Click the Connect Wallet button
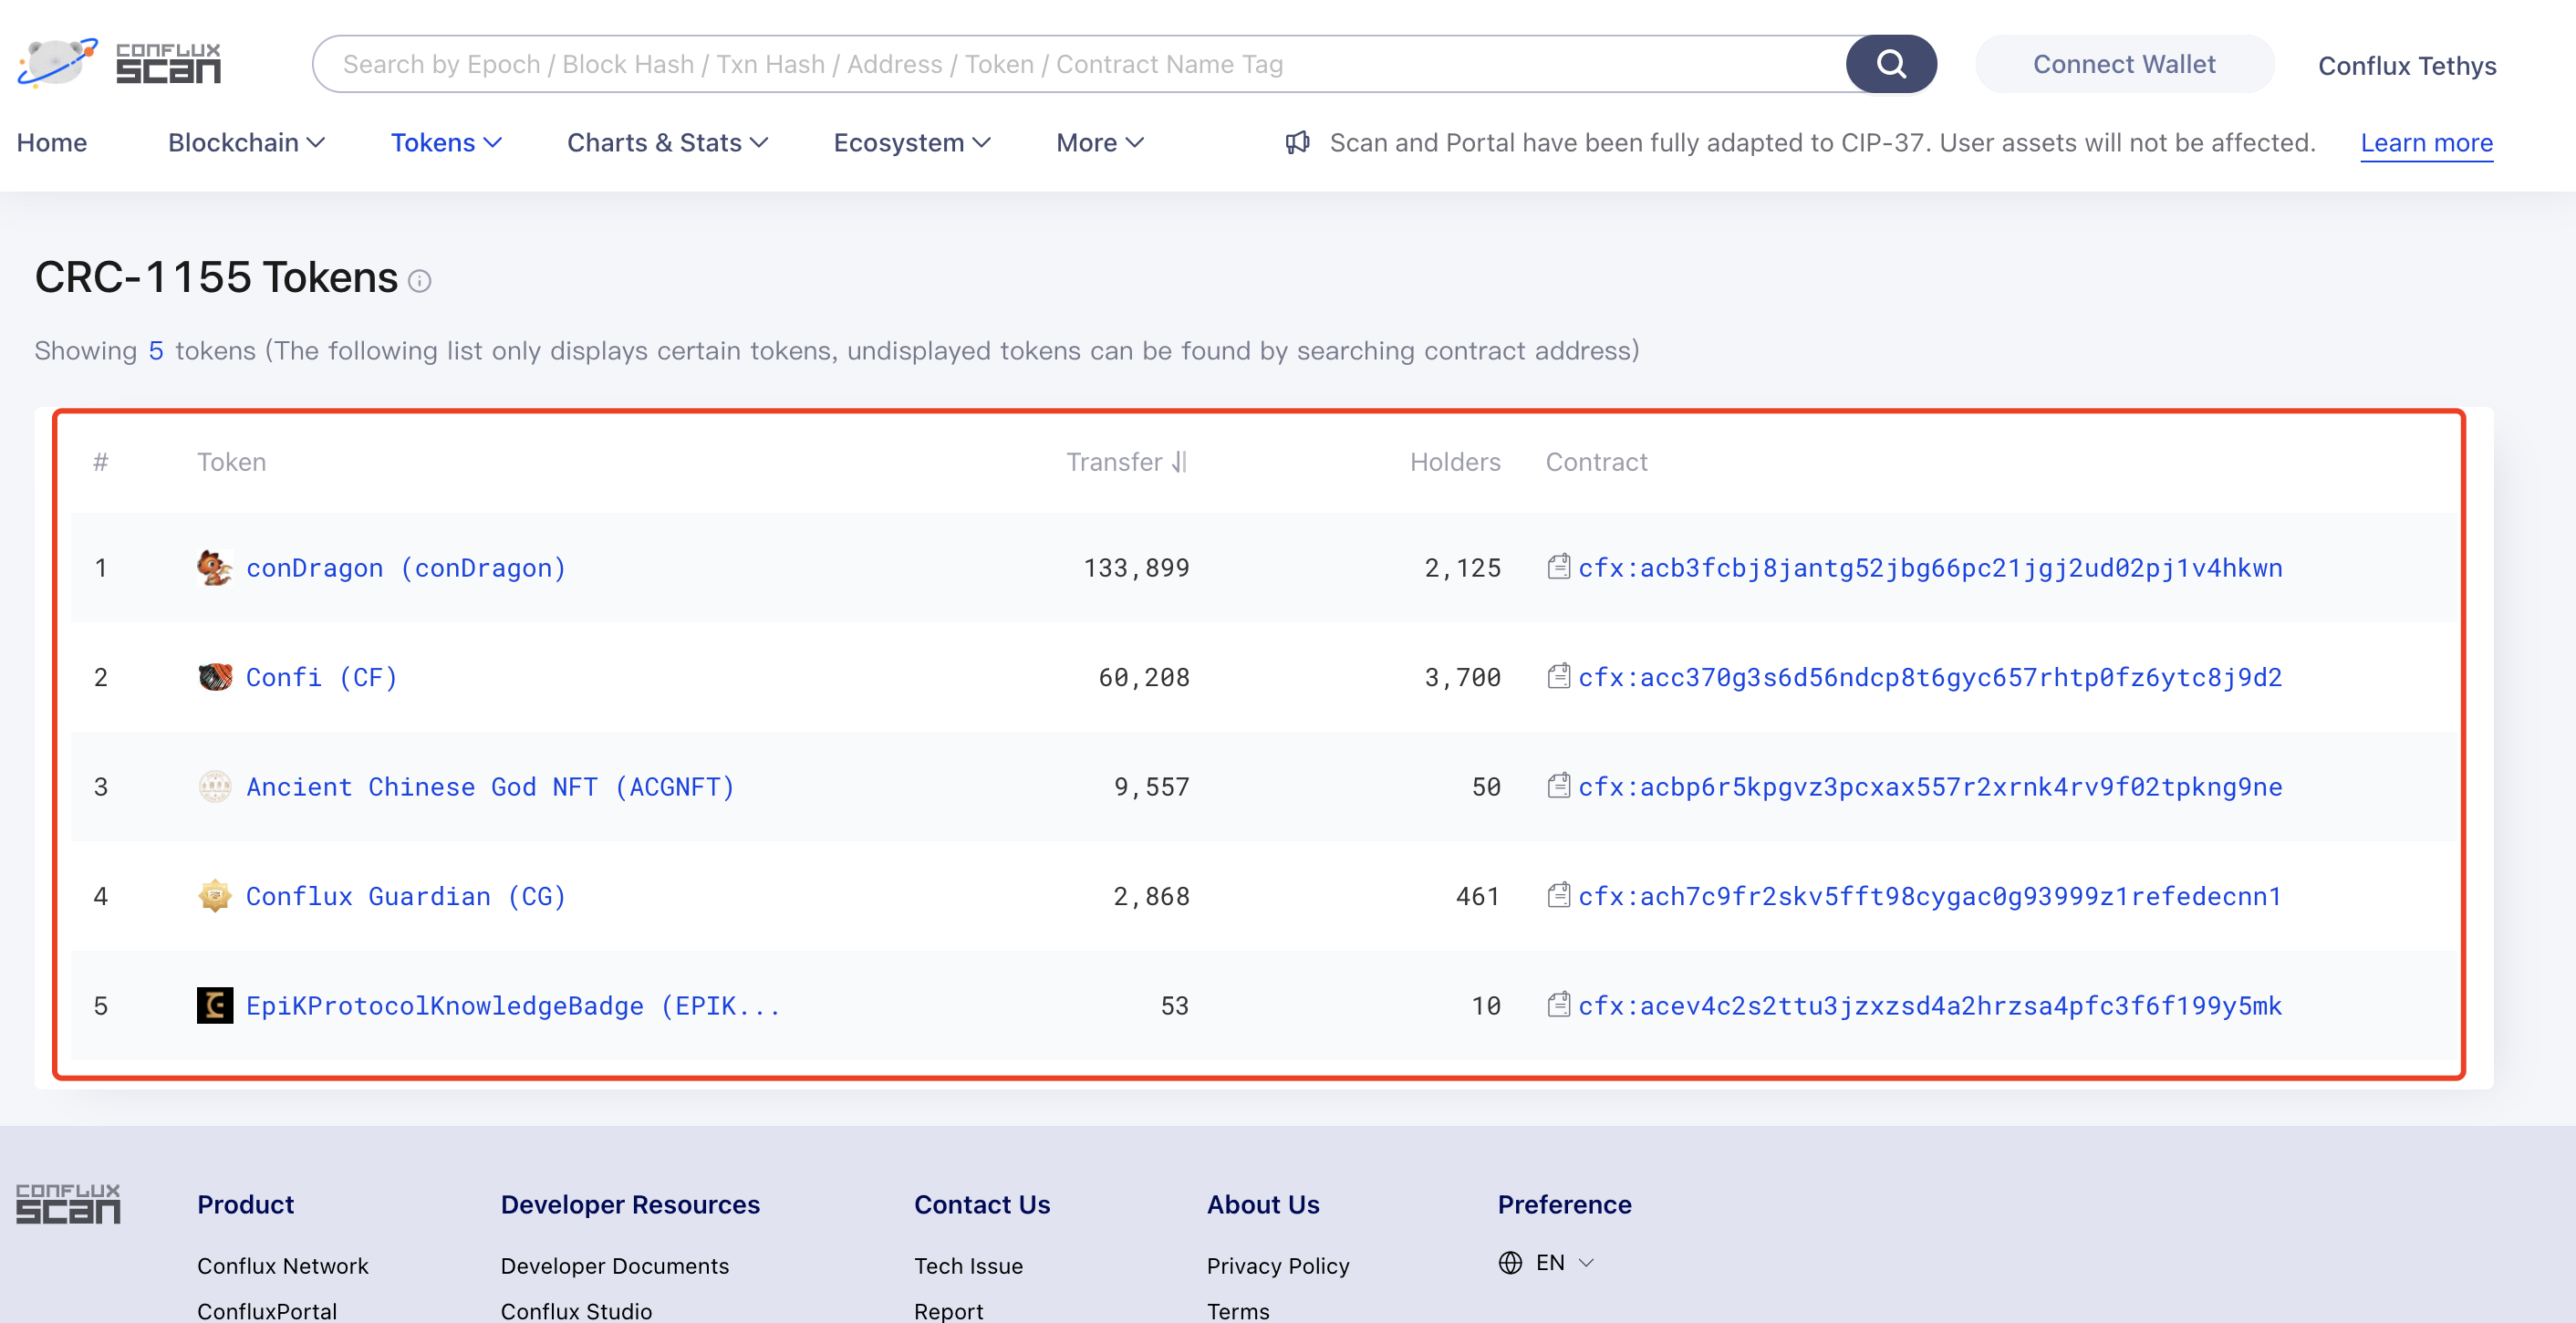The image size is (2576, 1323). click(2124, 64)
